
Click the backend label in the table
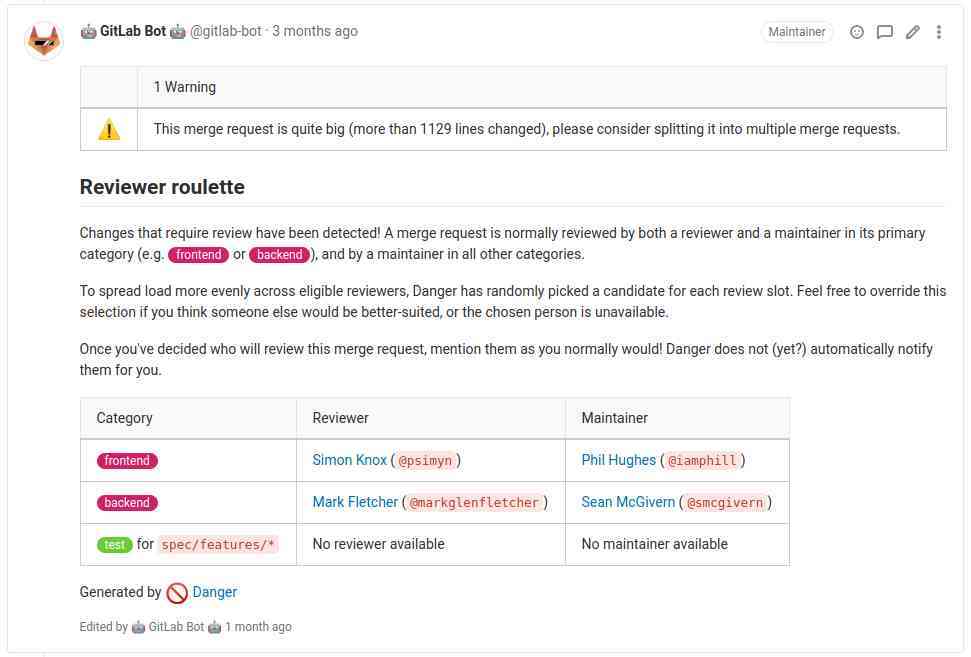[x=127, y=503]
